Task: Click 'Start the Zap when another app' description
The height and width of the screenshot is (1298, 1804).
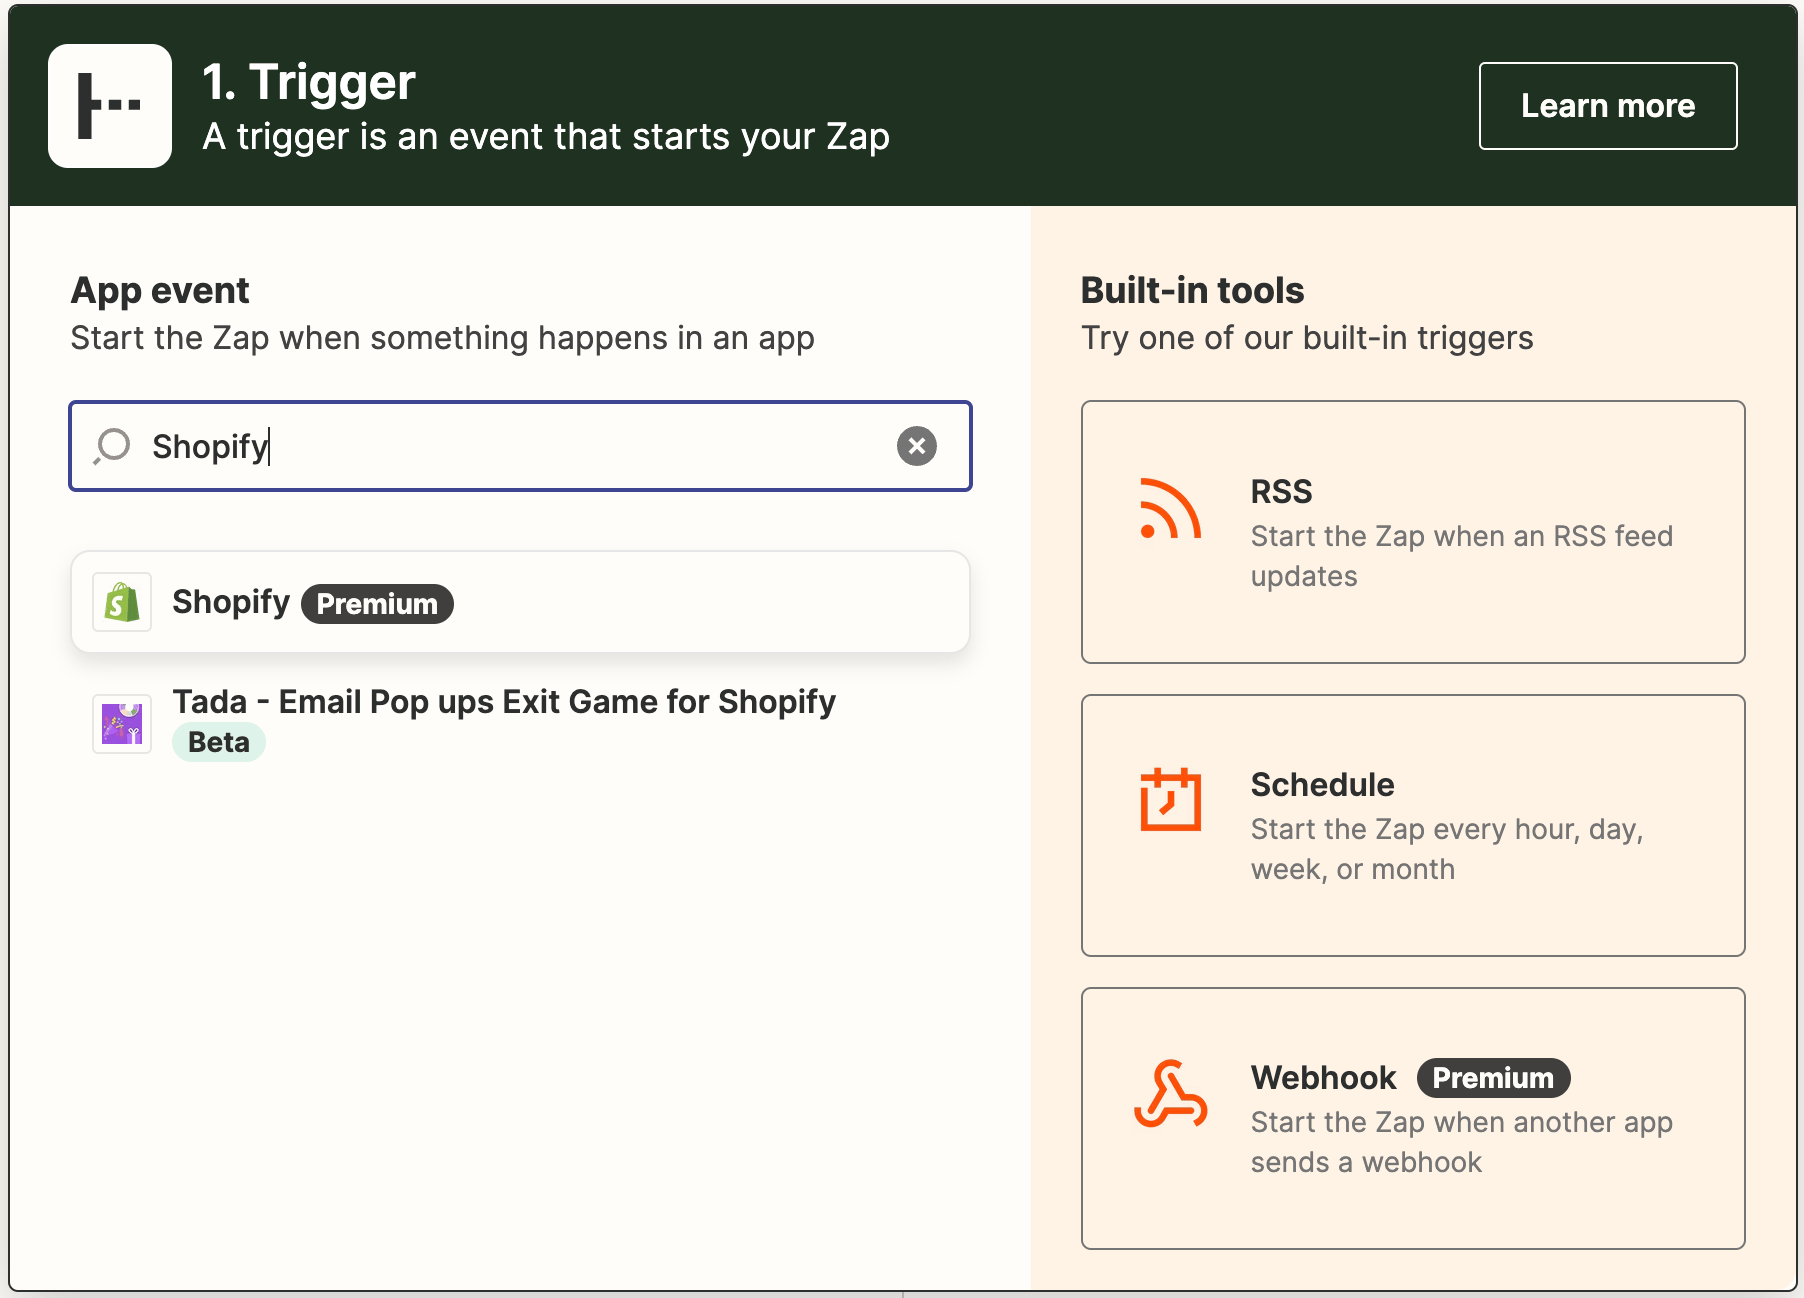Action: pyautogui.click(x=1461, y=1142)
